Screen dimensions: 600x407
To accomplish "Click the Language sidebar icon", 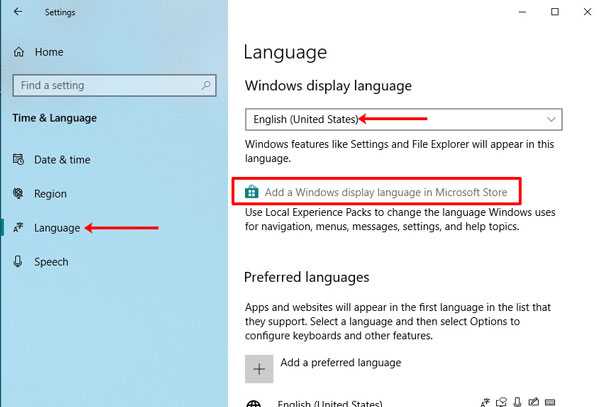I will click(x=18, y=228).
